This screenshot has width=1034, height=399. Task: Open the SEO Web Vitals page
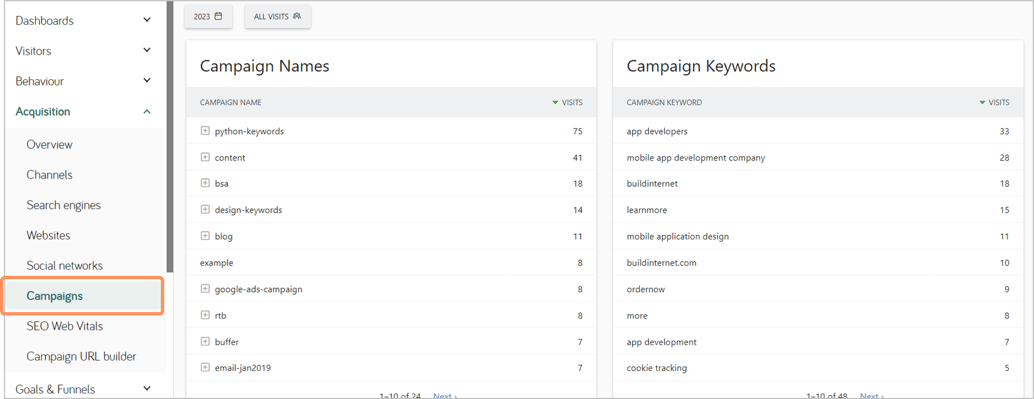(65, 326)
